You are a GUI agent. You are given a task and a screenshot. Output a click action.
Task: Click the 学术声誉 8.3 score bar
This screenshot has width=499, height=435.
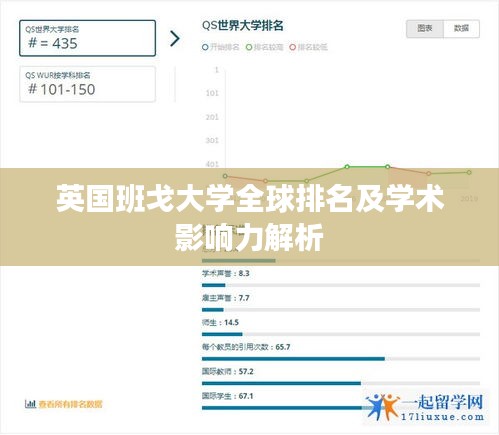[x=341, y=285]
